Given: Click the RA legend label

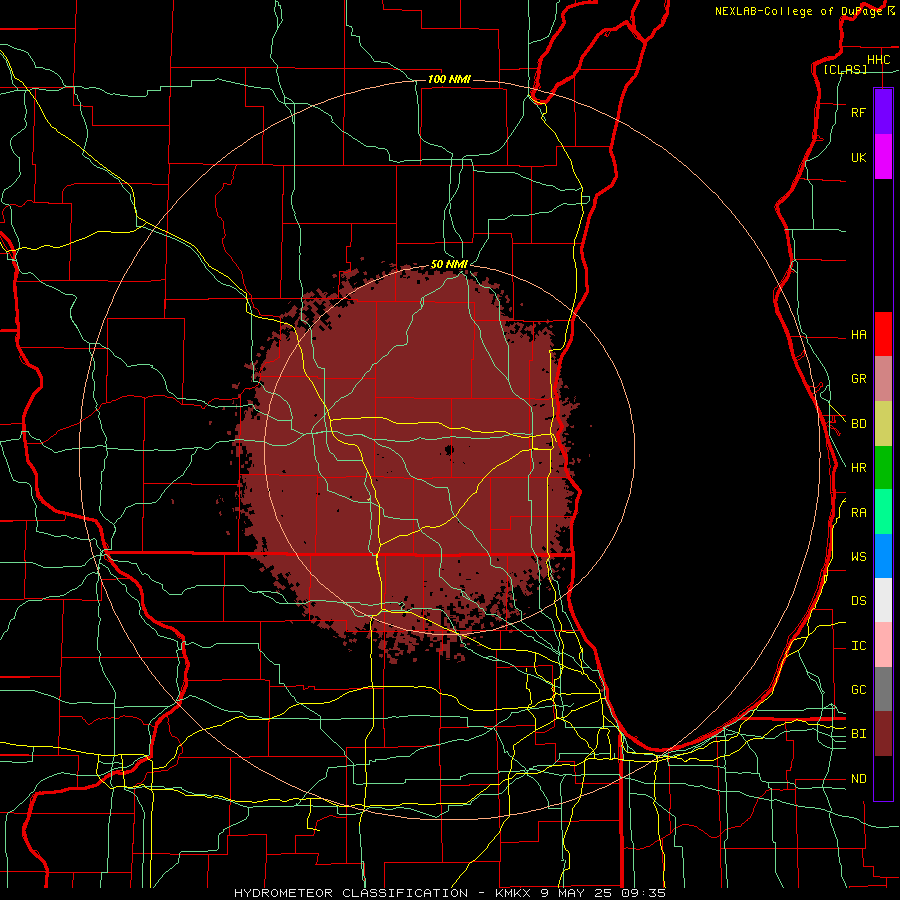Looking at the screenshot, I should [x=858, y=513].
